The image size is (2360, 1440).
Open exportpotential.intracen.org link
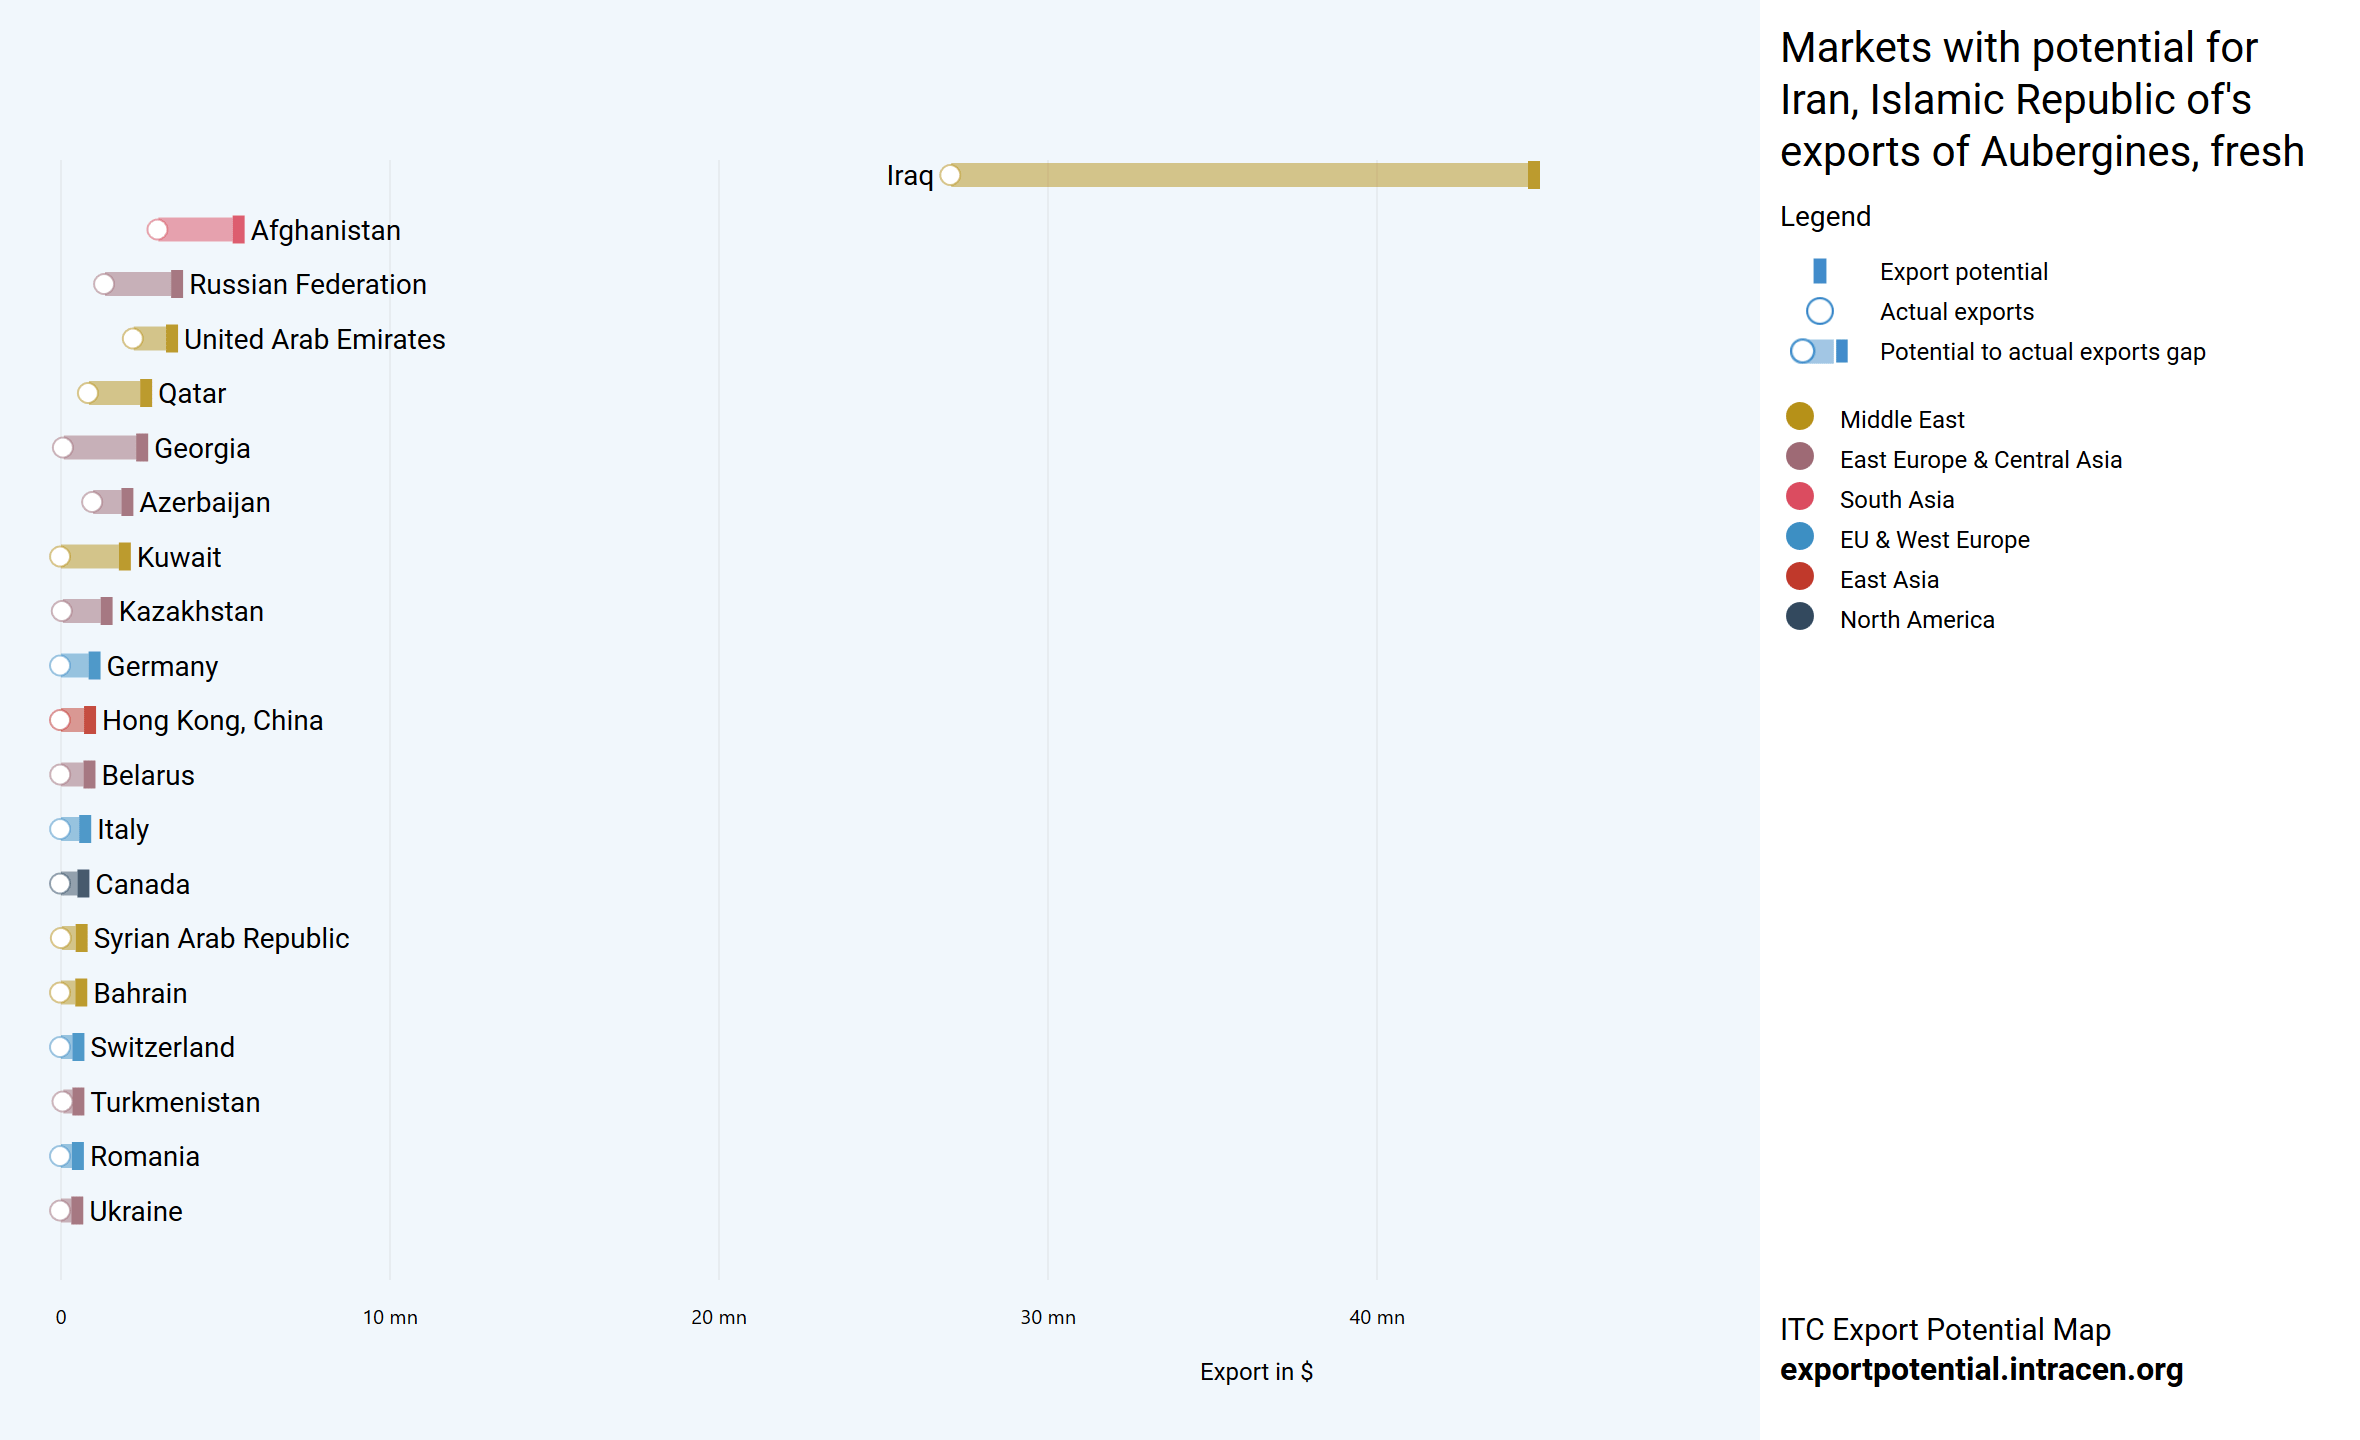pos(1981,1369)
